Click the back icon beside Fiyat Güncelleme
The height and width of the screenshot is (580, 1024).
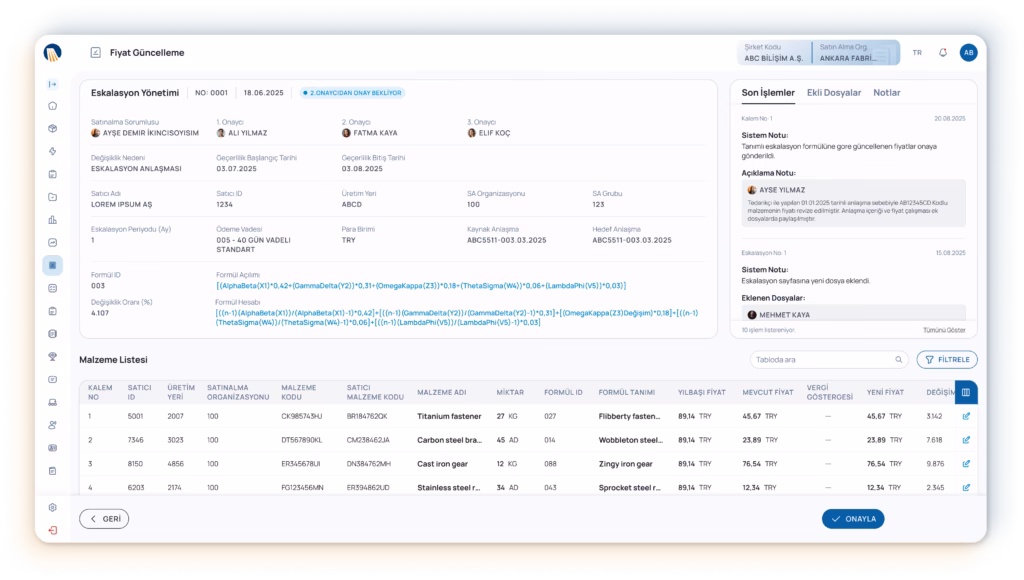click(x=96, y=53)
